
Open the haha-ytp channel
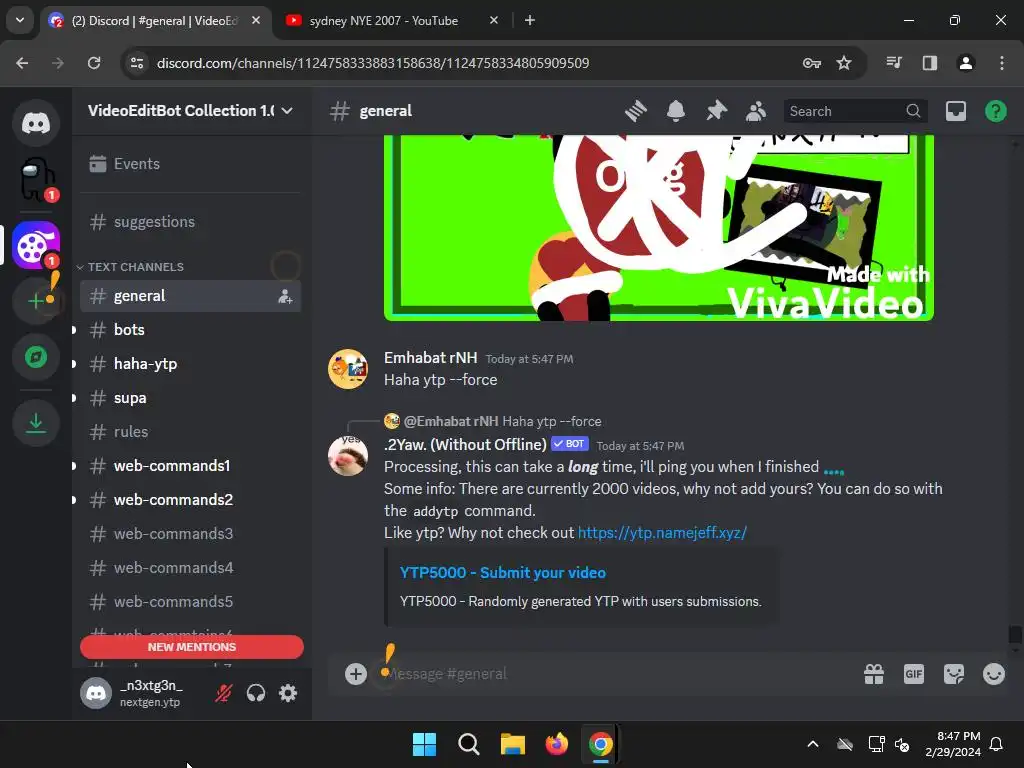click(x=190, y=364)
